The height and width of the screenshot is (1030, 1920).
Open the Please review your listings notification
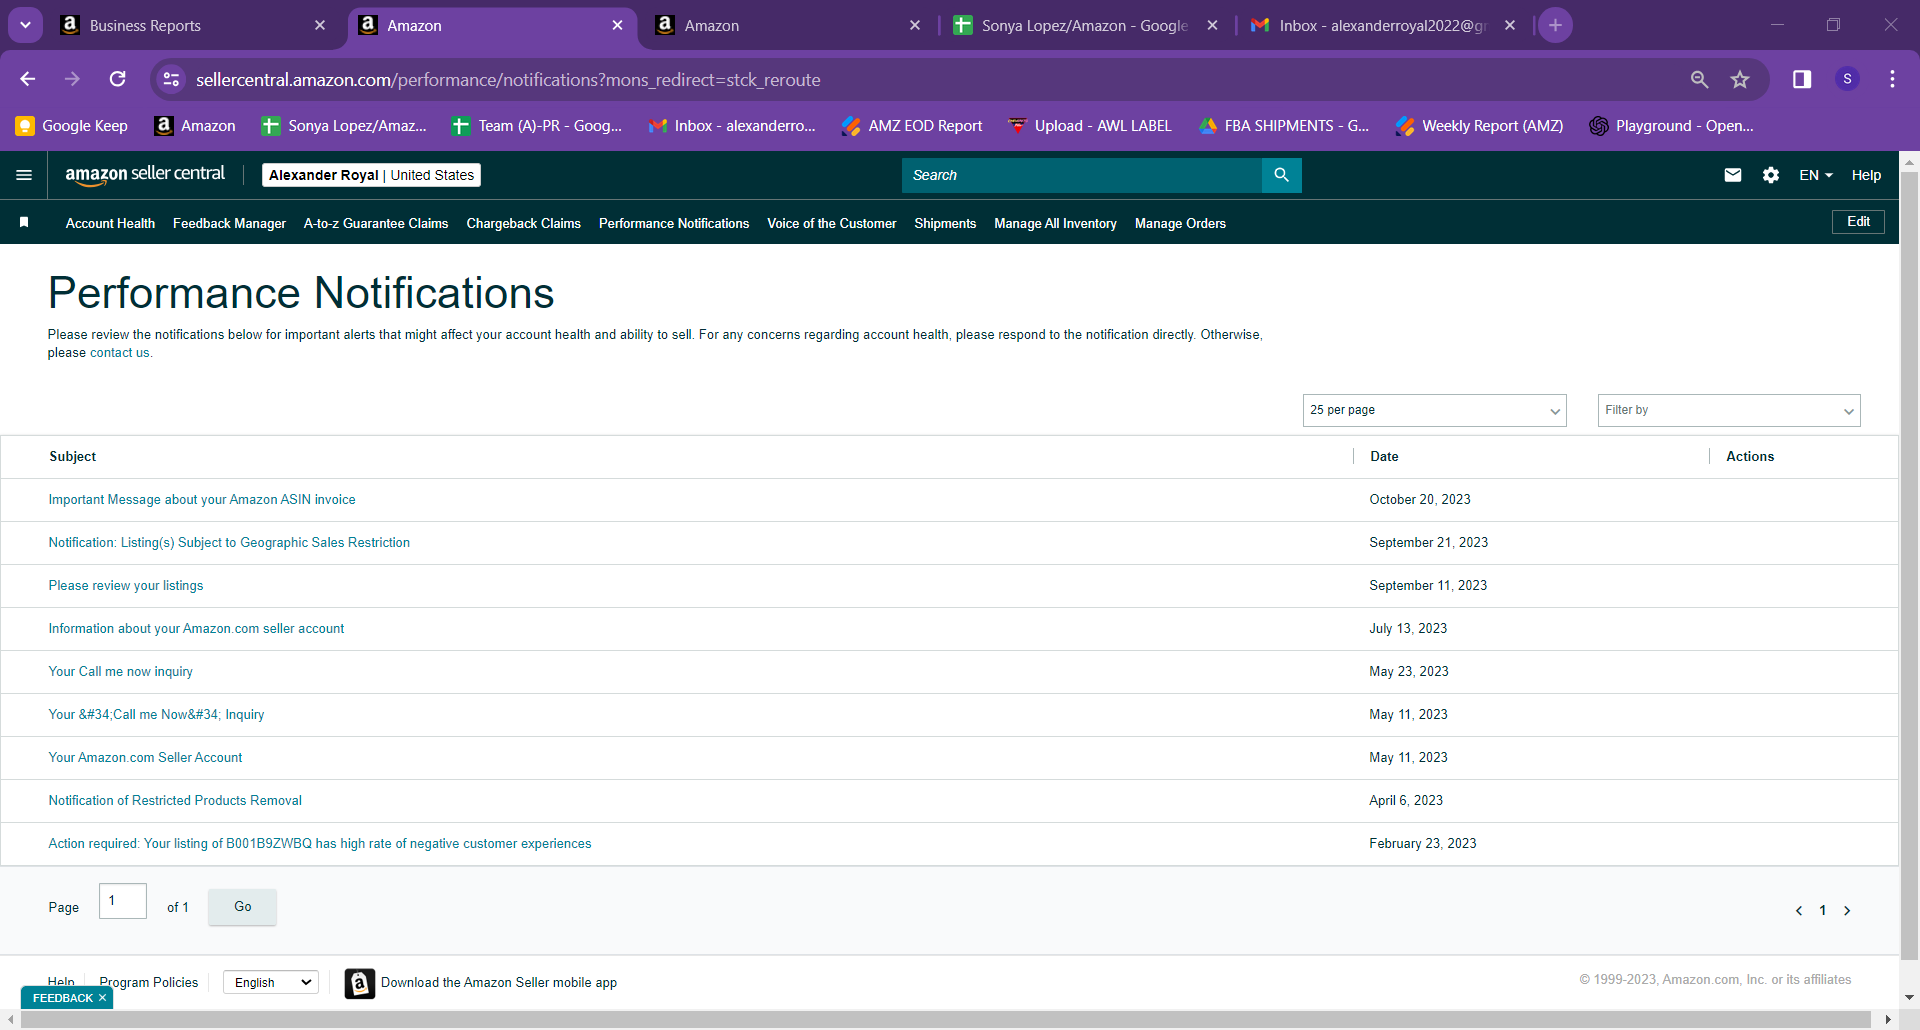(x=126, y=586)
